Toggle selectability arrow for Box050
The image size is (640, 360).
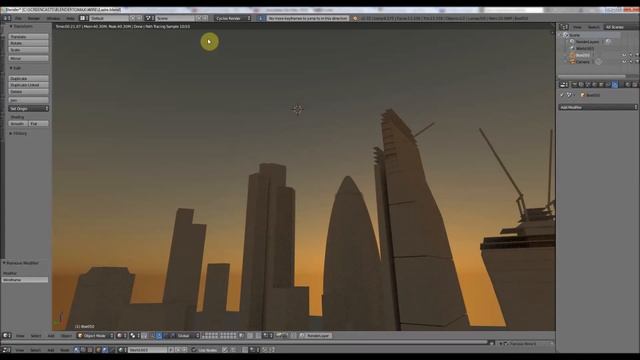(x=631, y=55)
